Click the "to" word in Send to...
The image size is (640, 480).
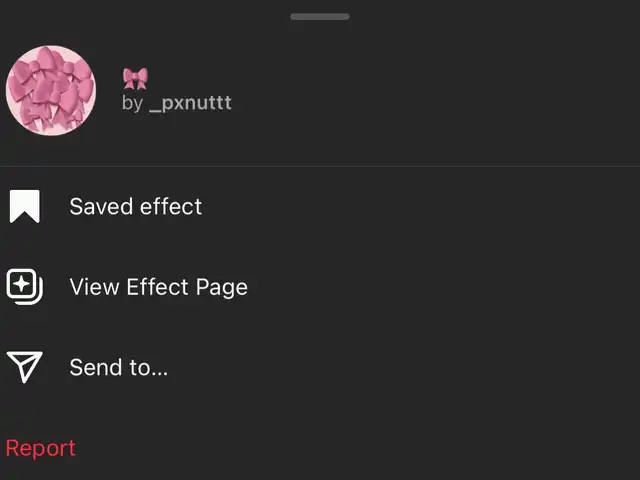tap(140, 367)
